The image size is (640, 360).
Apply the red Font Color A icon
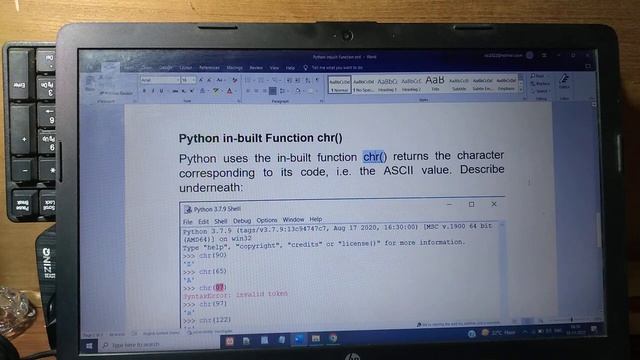click(229, 91)
